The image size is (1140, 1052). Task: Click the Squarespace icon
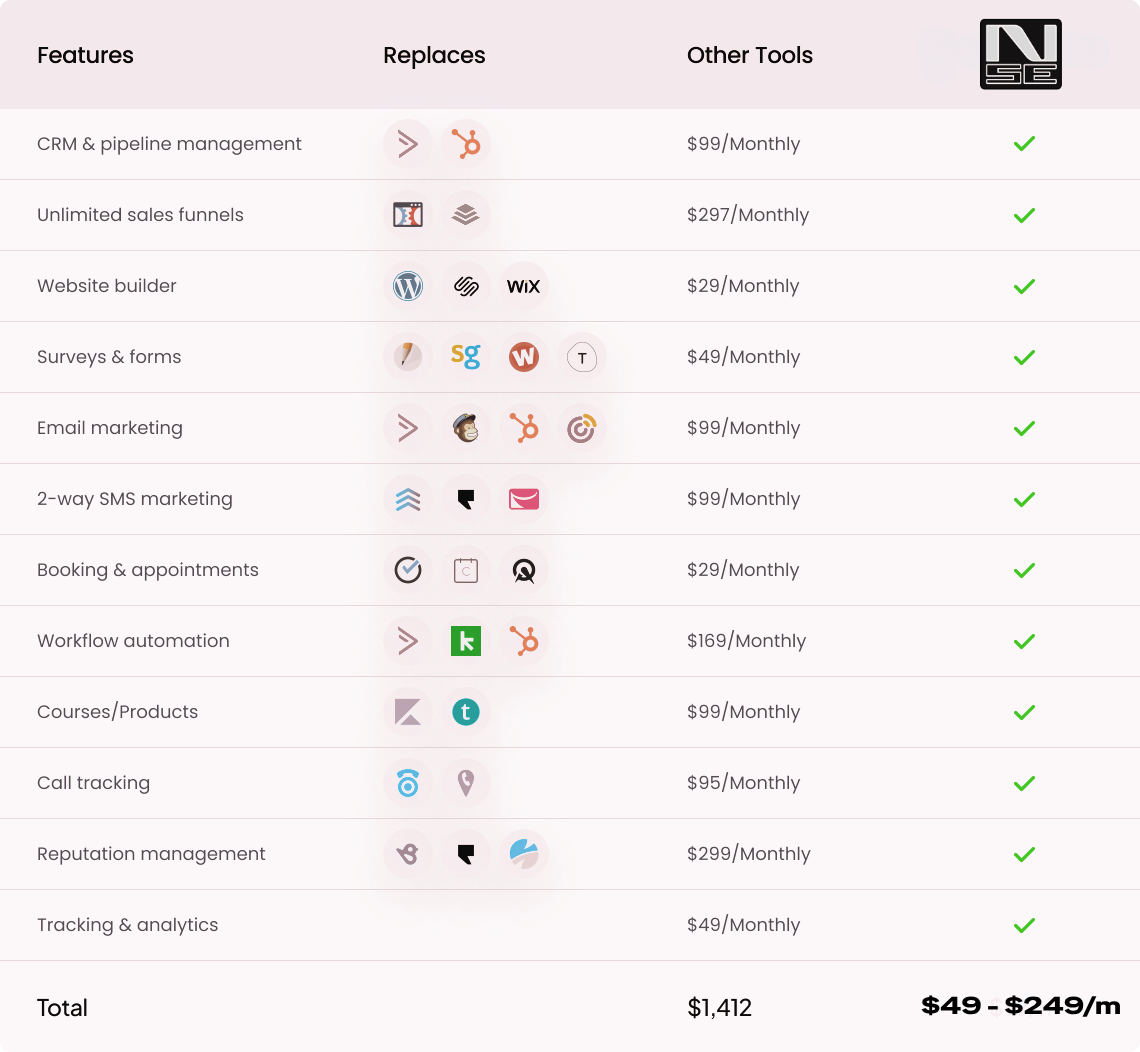[x=466, y=286]
